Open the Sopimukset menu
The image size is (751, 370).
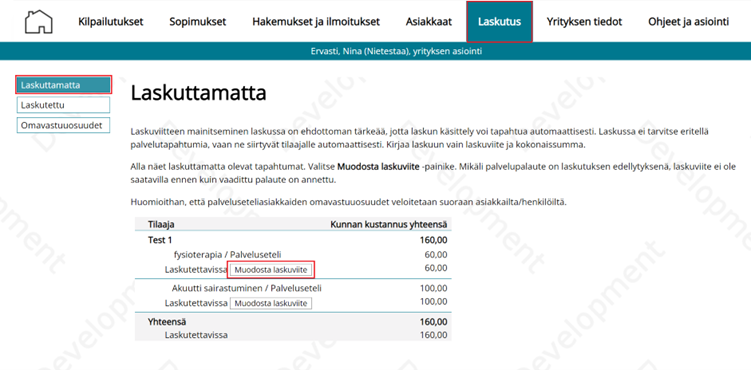[198, 22]
